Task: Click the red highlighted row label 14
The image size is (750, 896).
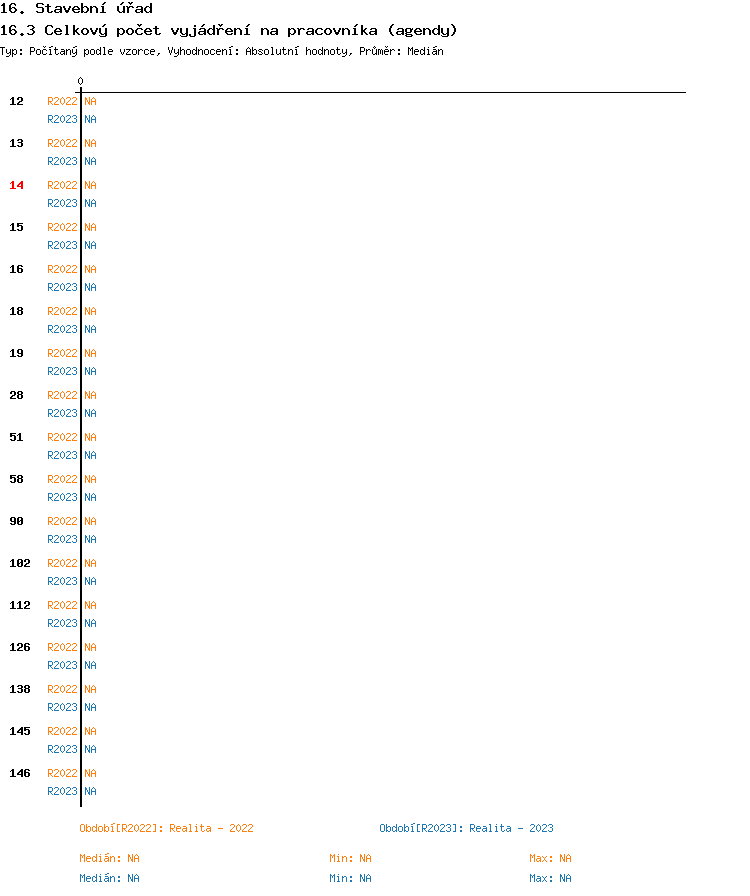Action: [x=17, y=185]
